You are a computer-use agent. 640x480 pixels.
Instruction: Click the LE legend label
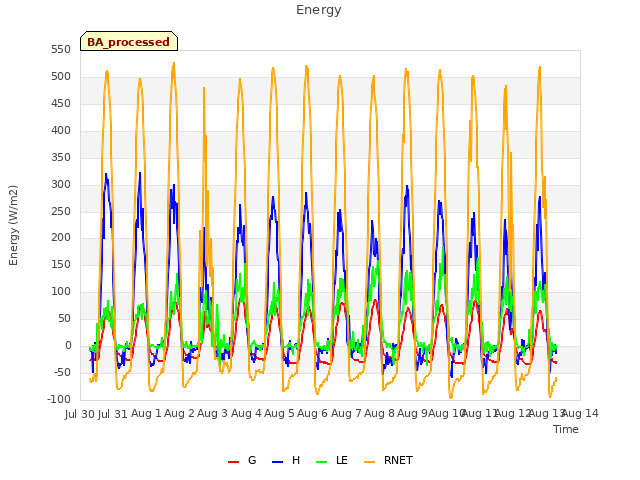342,460
